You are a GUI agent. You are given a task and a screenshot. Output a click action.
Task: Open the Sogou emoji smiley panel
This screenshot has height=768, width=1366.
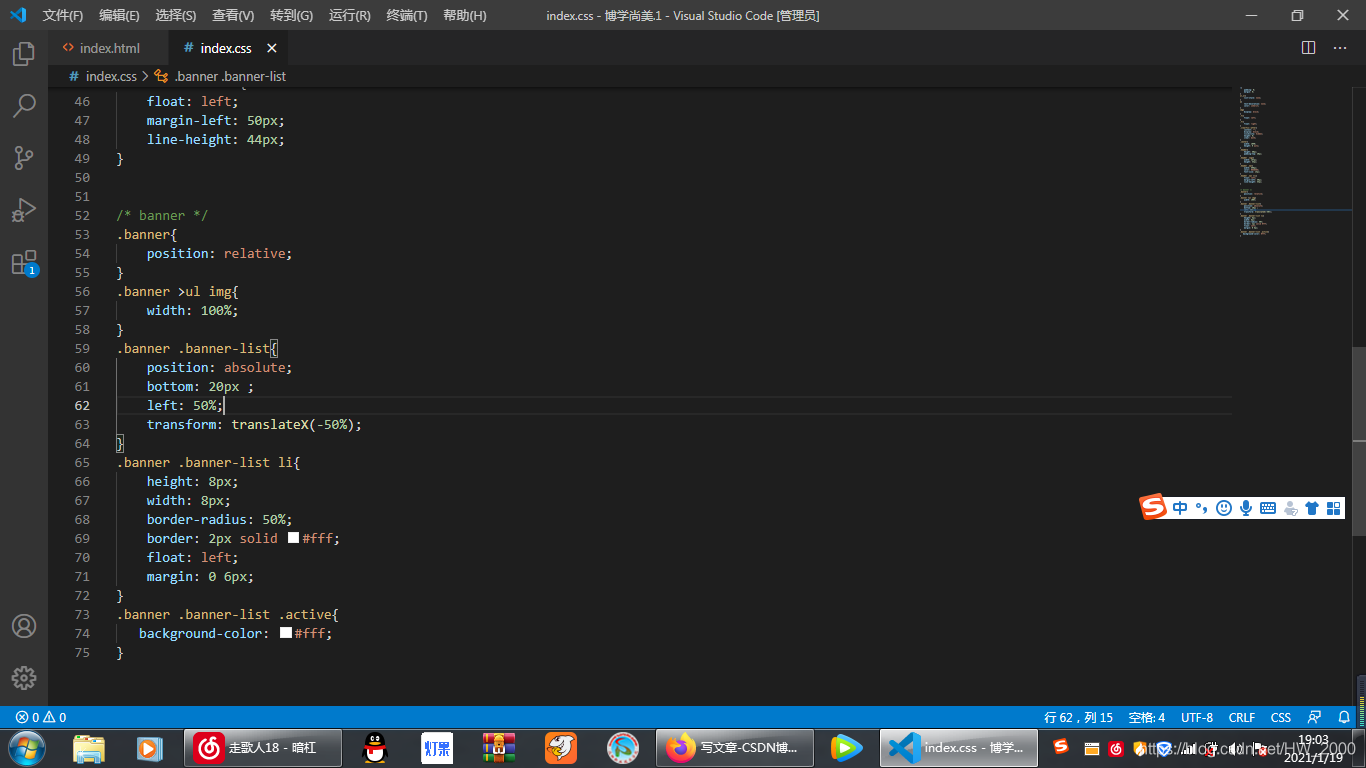[x=1224, y=508]
